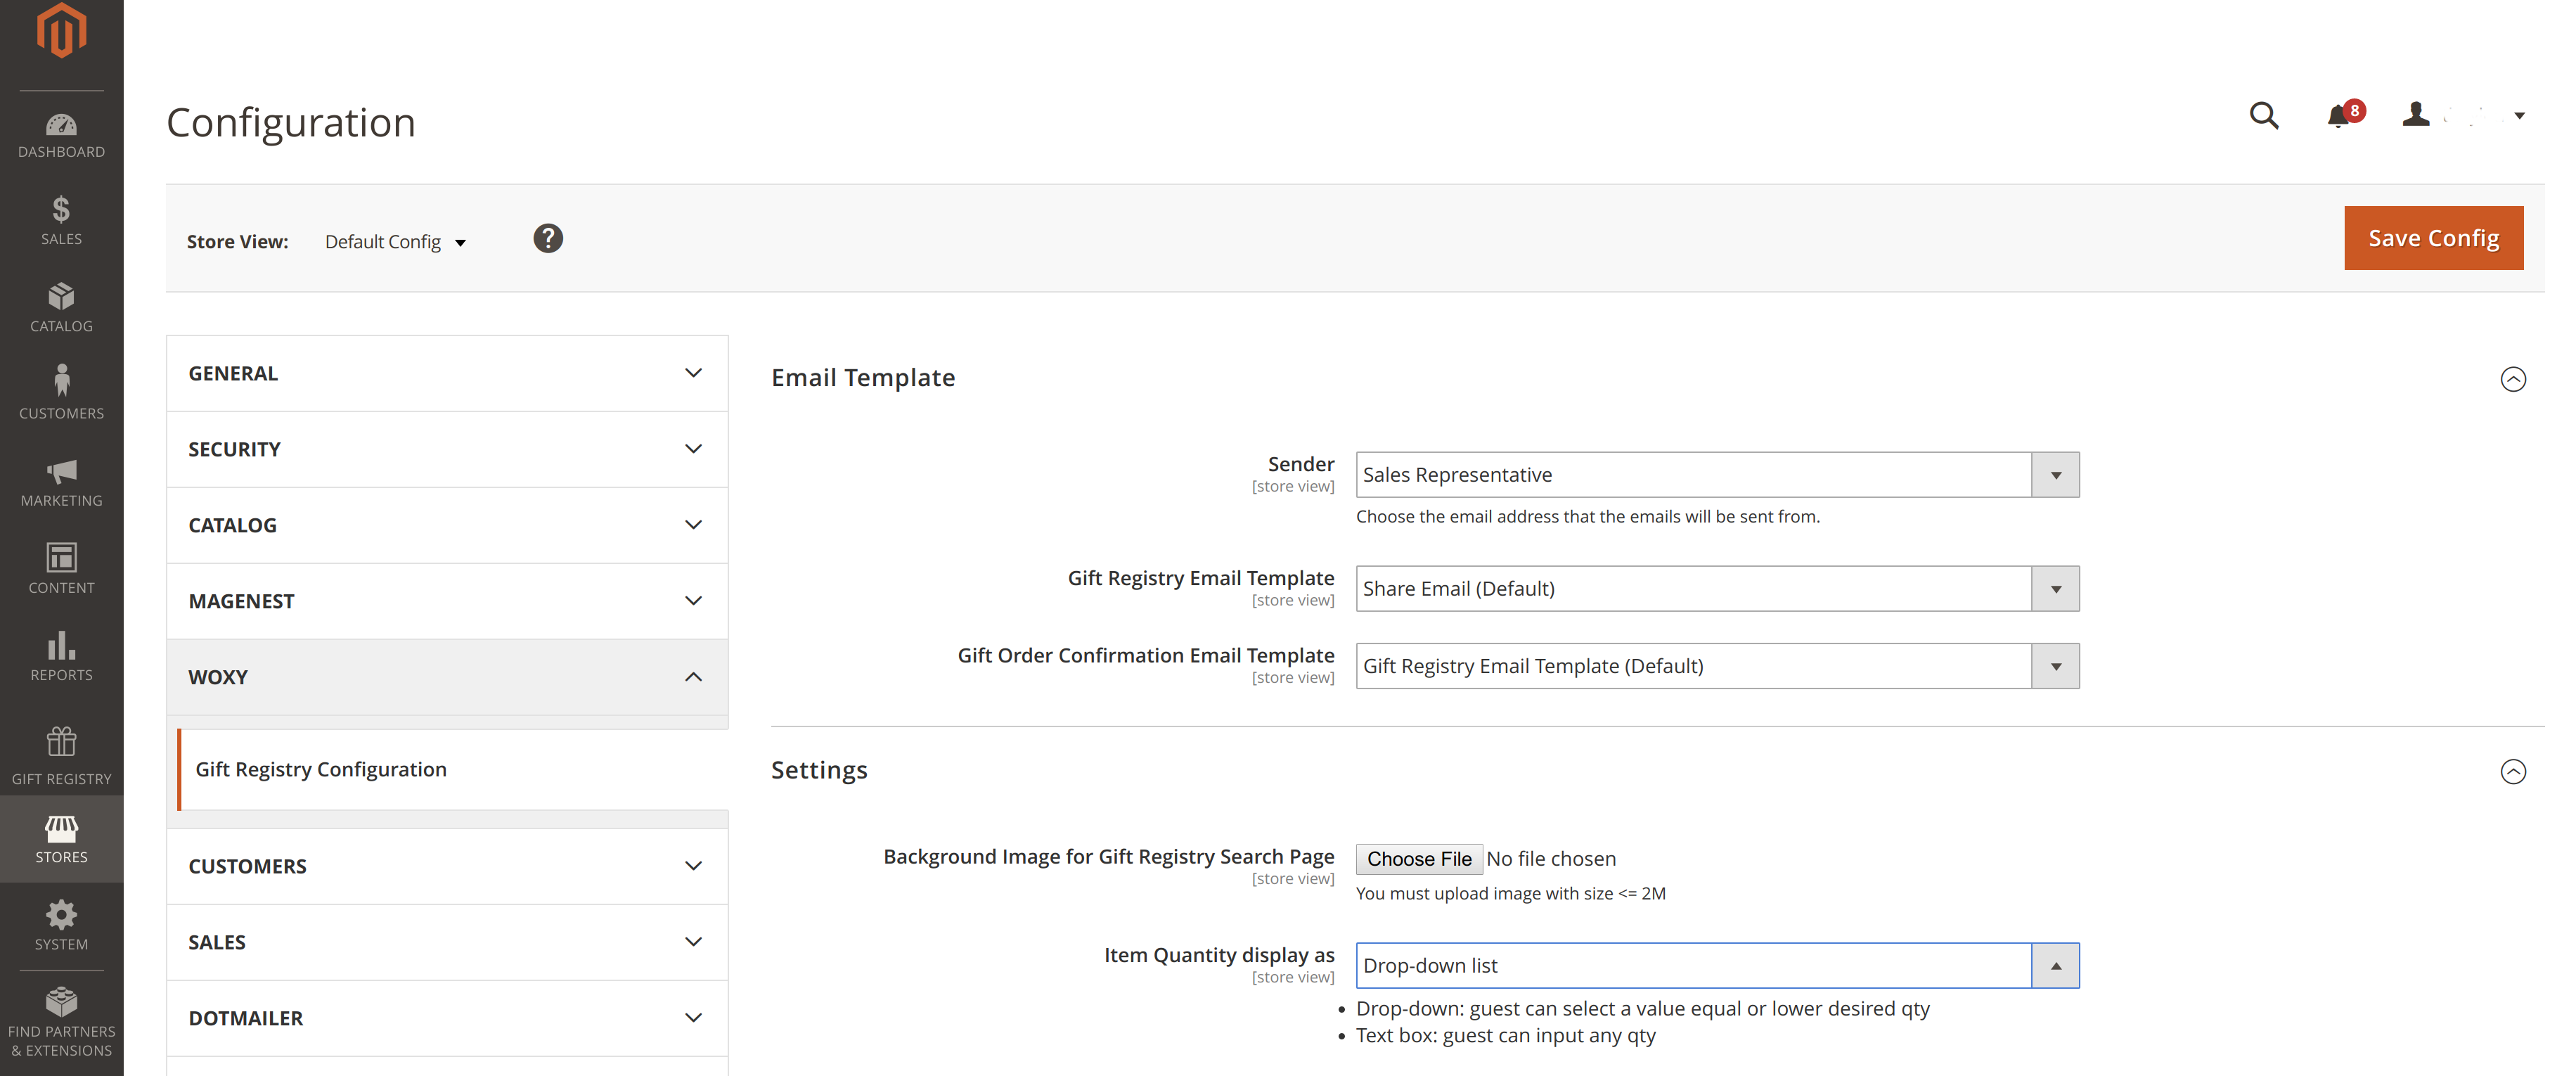Select Gift Registry Configuration tab

pos(321,769)
